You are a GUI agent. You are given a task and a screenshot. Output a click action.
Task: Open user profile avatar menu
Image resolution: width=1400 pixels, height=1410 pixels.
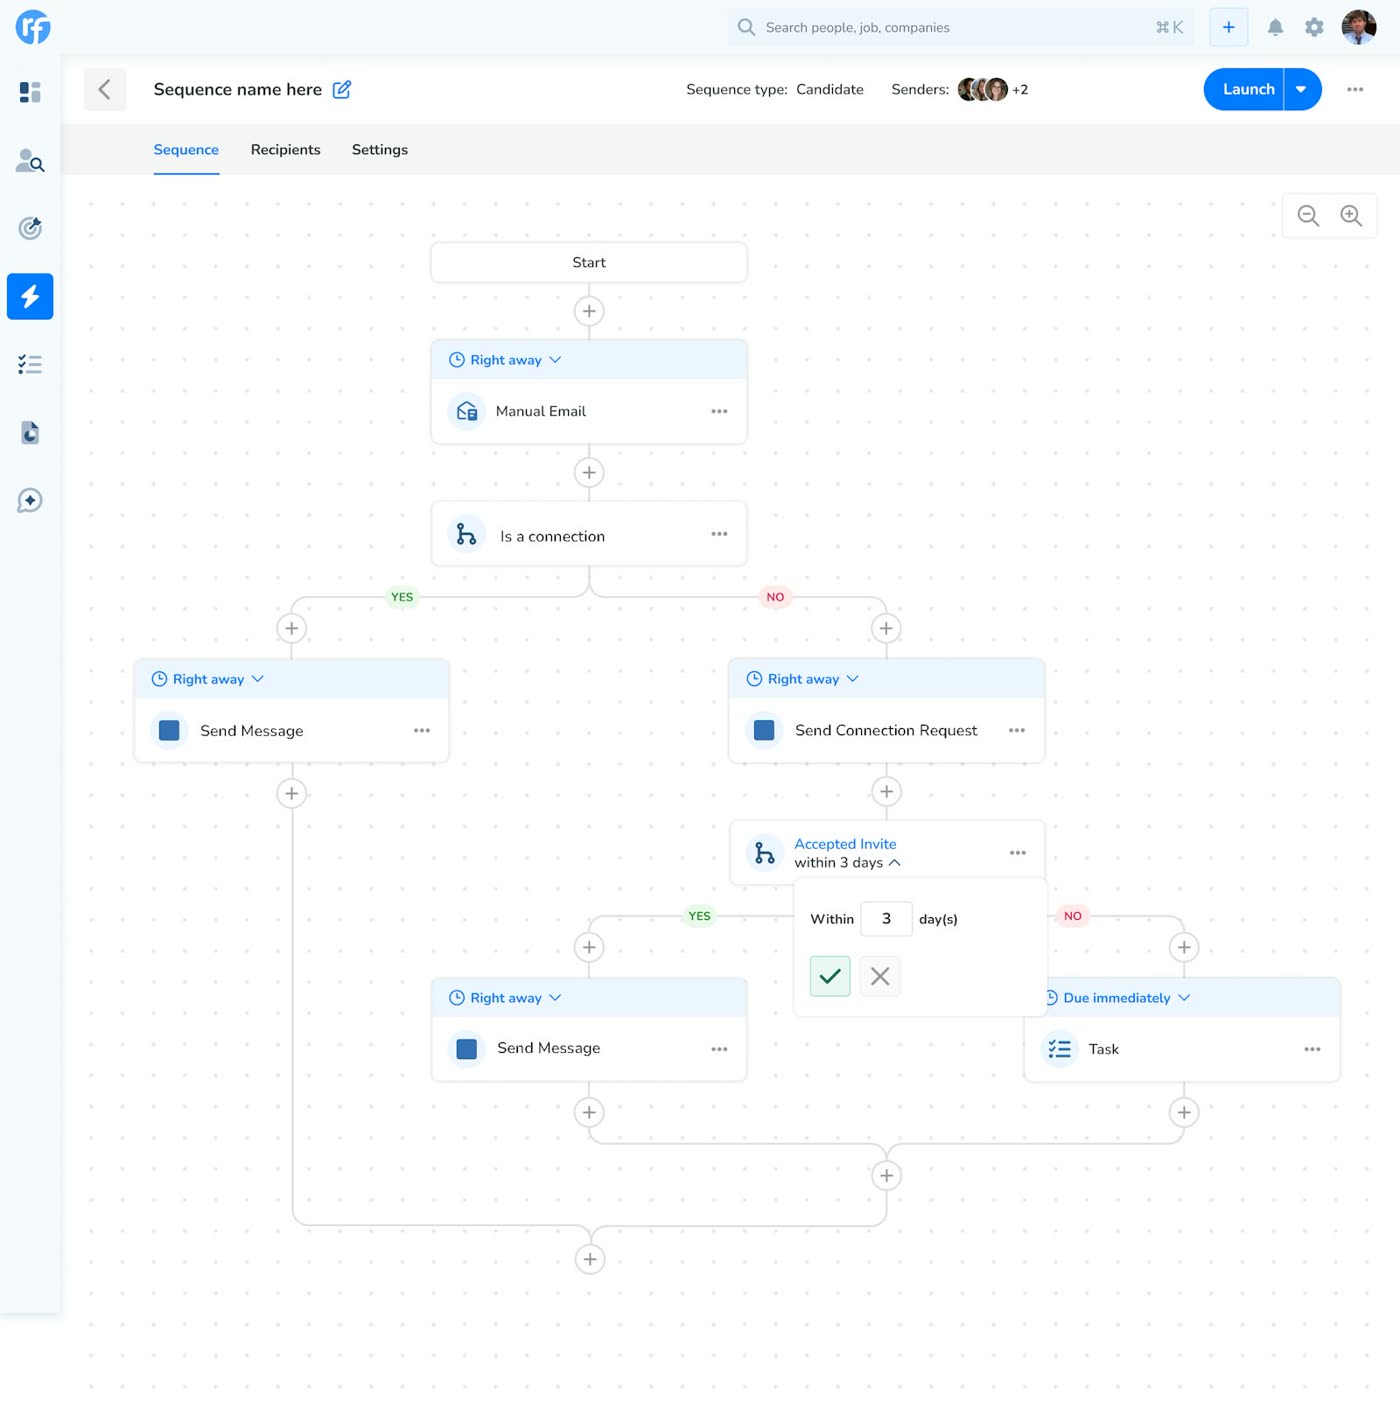click(x=1359, y=27)
